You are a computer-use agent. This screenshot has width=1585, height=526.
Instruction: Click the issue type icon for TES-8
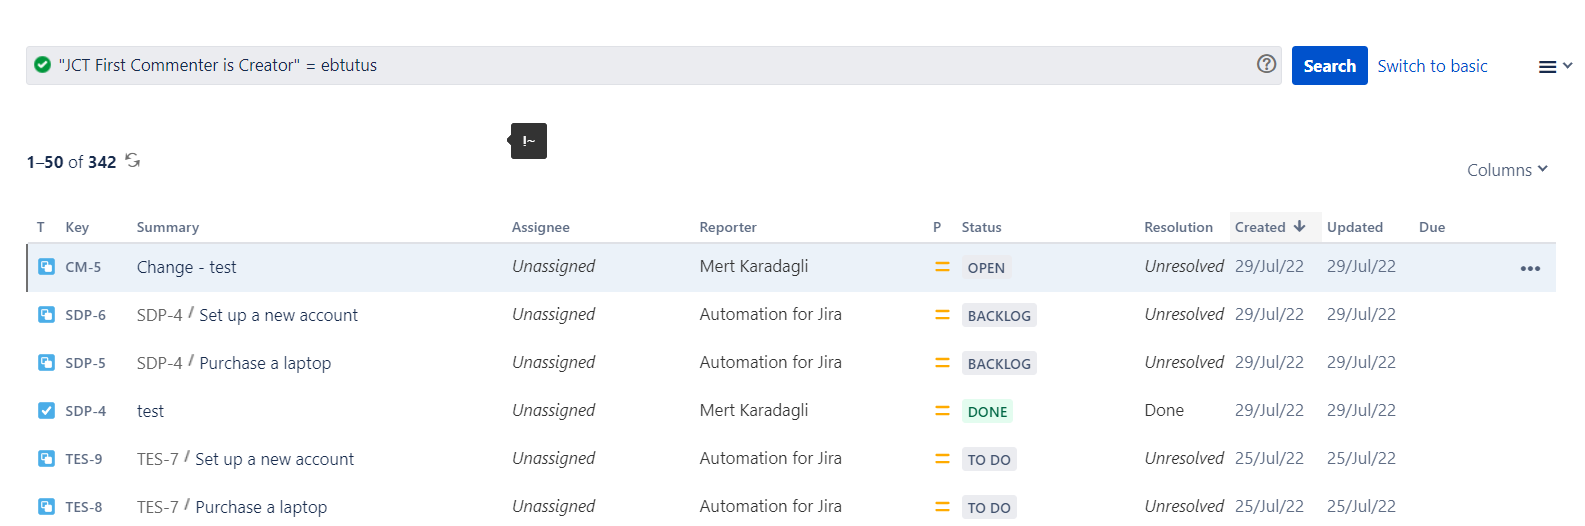[46, 507]
